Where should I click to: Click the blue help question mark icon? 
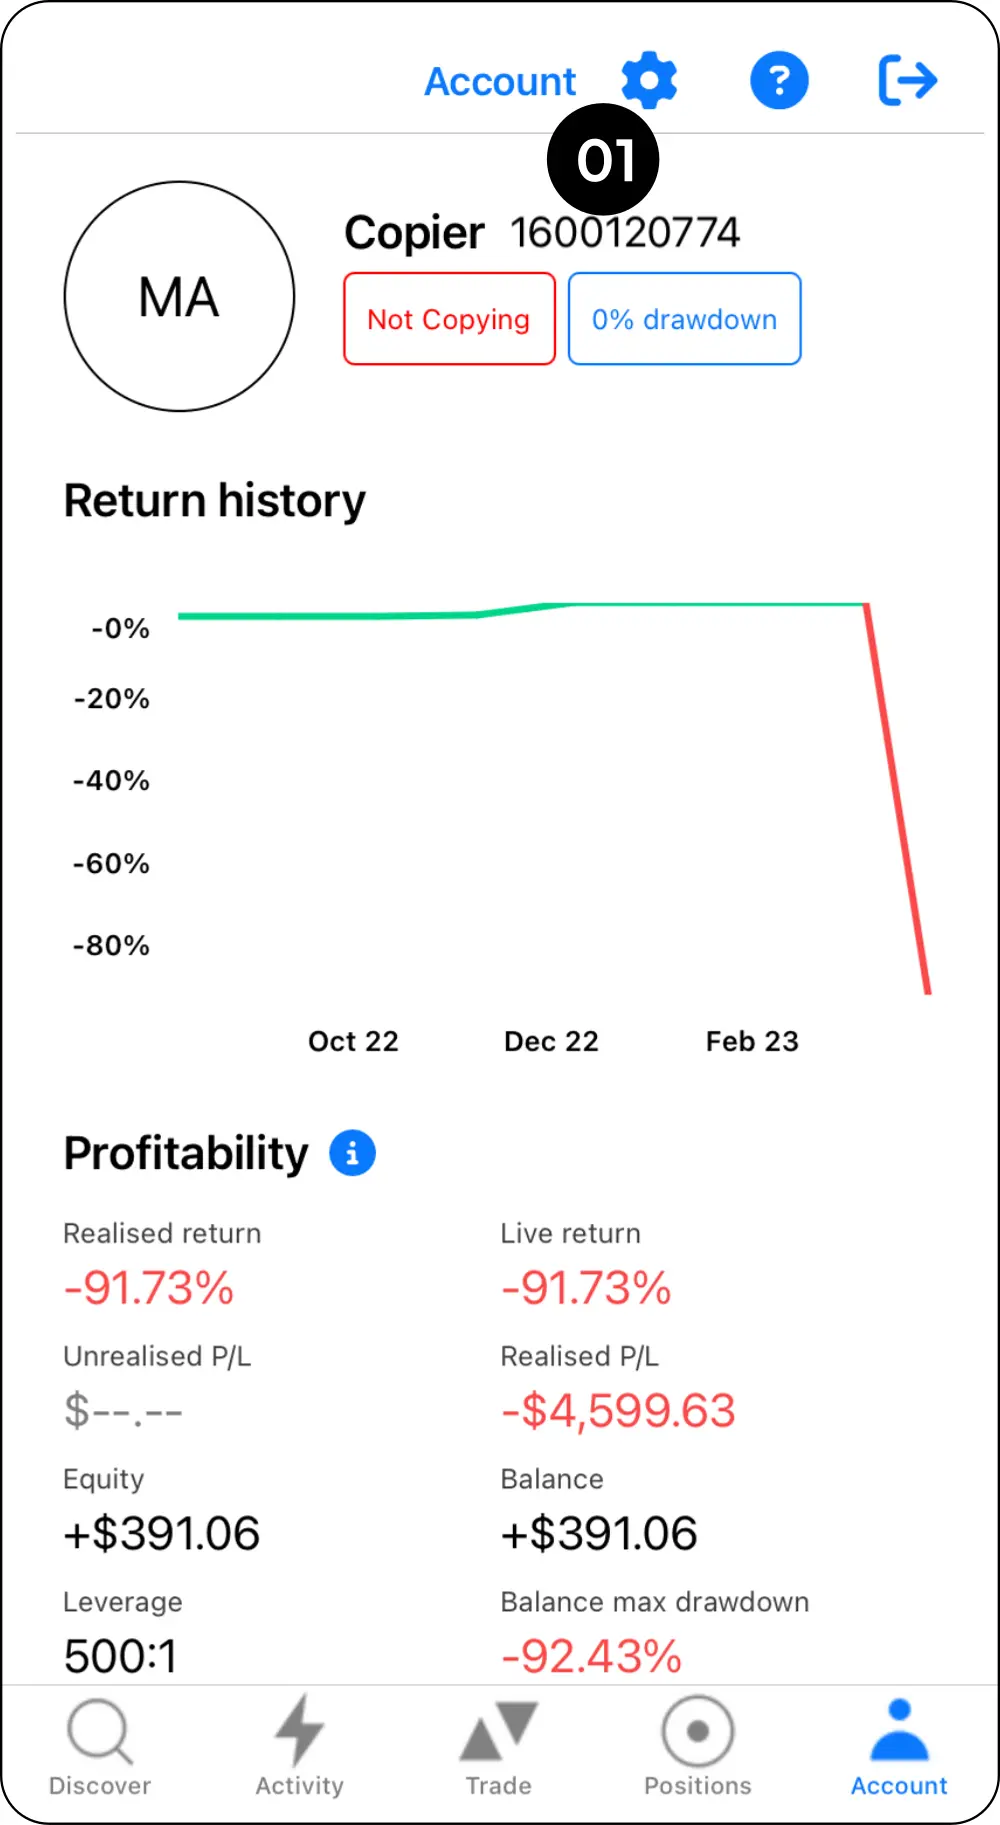(x=779, y=80)
